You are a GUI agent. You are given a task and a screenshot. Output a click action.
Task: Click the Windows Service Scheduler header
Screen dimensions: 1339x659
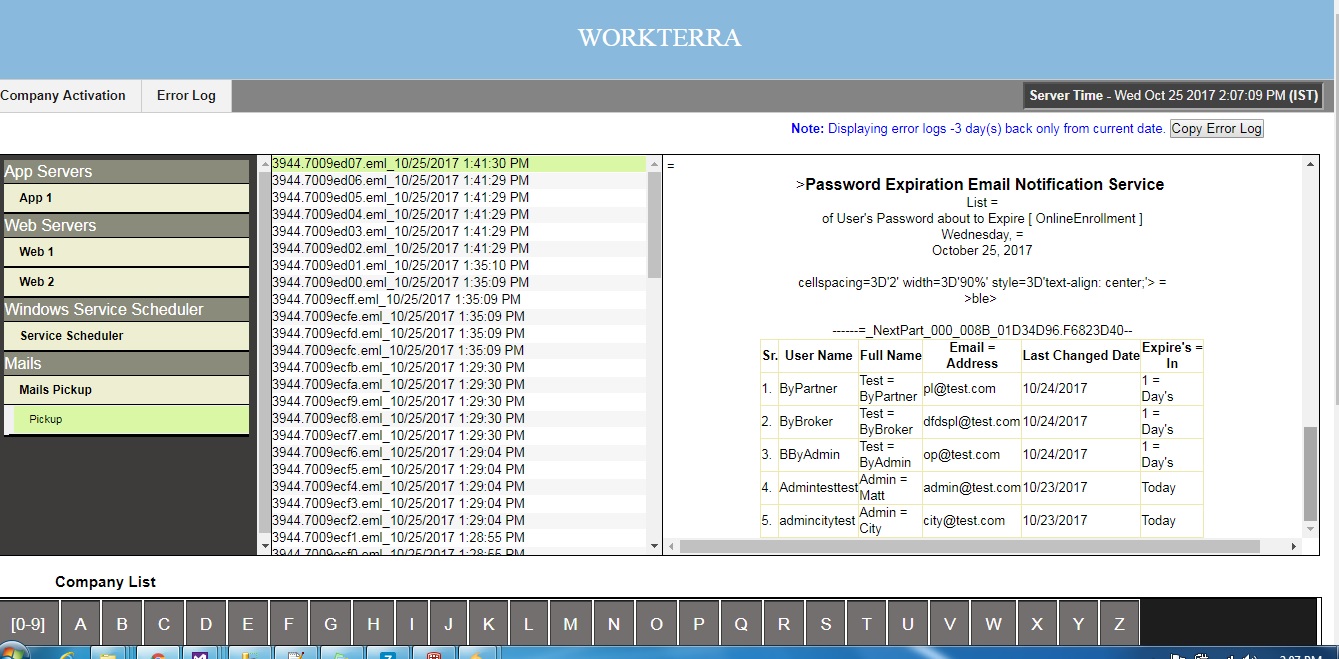(x=125, y=310)
